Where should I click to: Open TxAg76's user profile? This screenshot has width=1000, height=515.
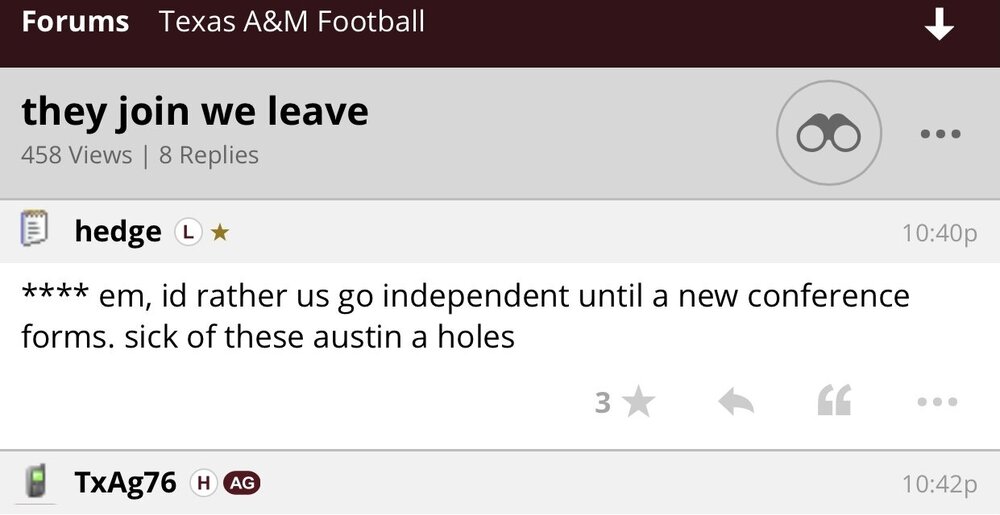125,483
